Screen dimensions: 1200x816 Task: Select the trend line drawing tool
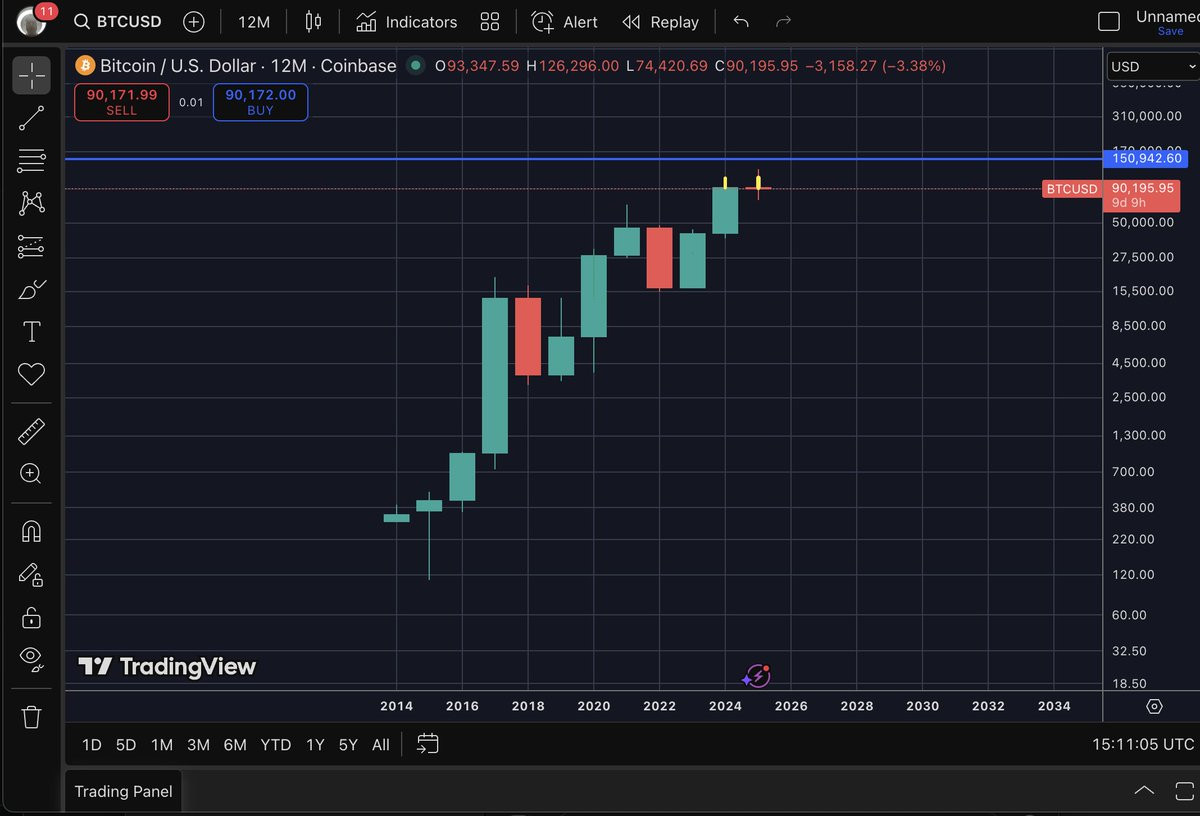pyautogui.click(x=31, y=118)
